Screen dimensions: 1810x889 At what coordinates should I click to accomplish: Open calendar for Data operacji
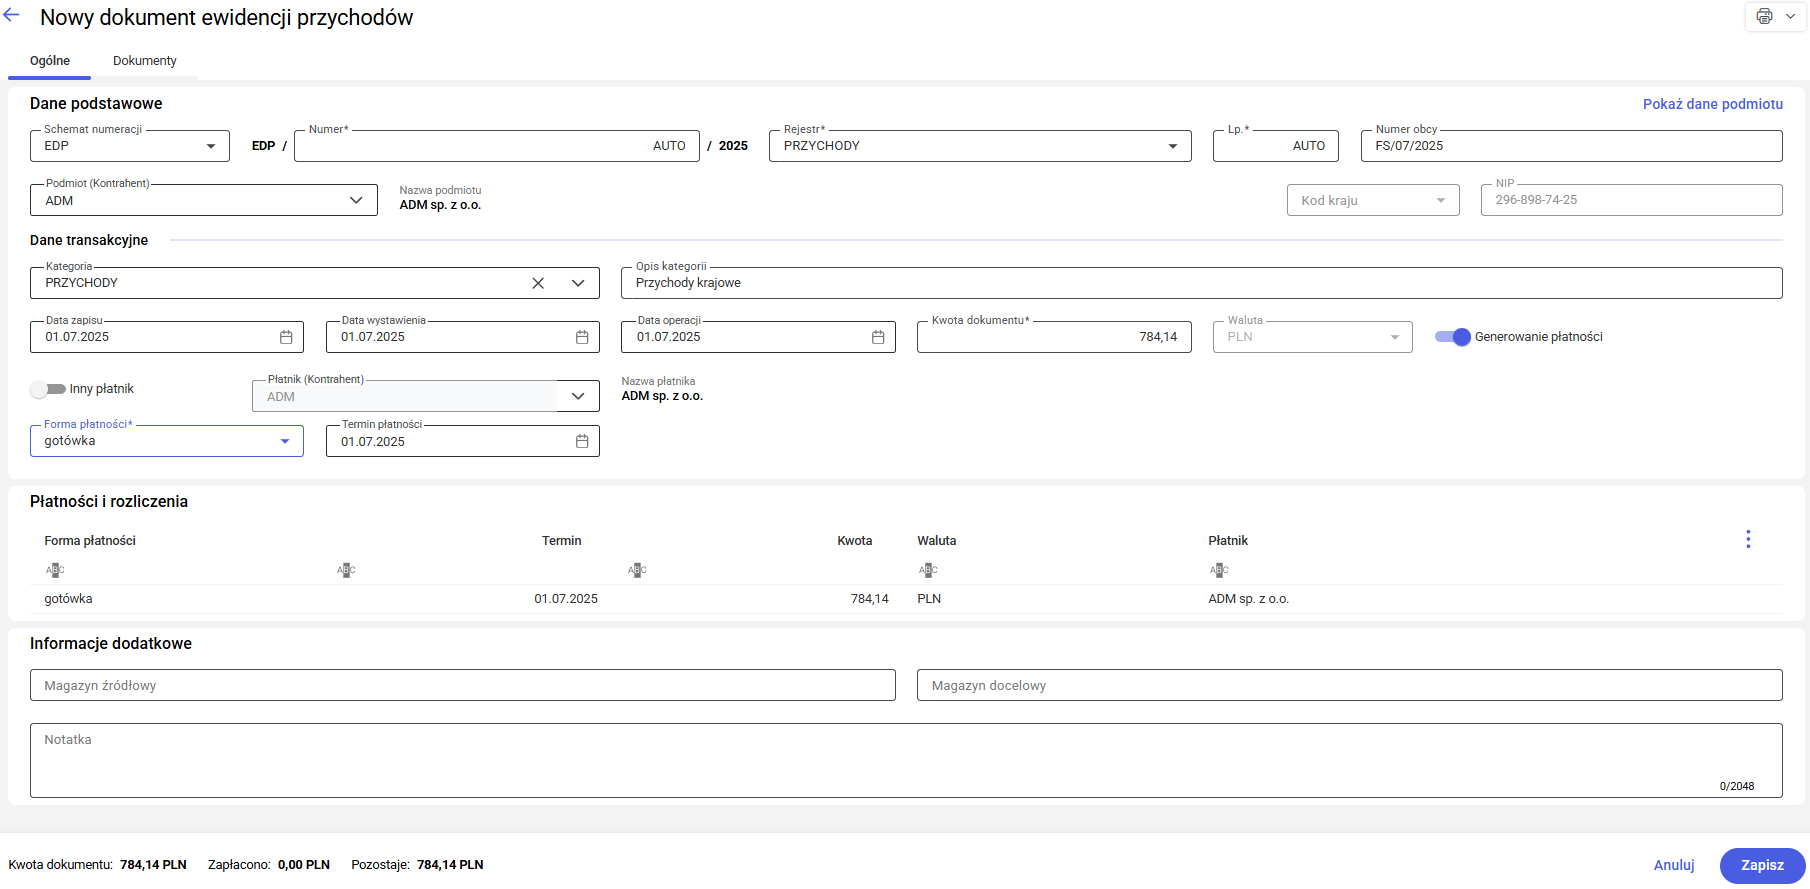coord(878,337)
